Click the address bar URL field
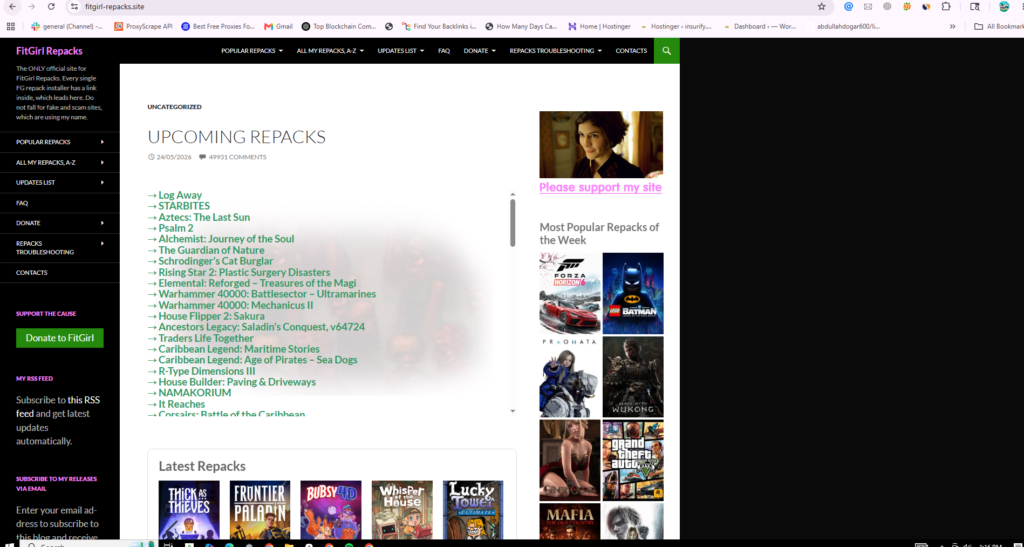This screenshot has height=547, width=1024. click(444, 7)
